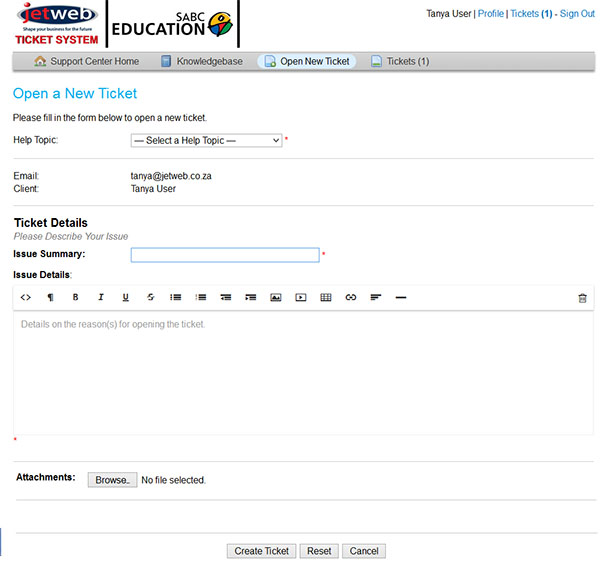This screenshot has height=570, width=600.
Task: Insert an unordered bullet list
Action: pyautogui.click(x=176, y=298)
